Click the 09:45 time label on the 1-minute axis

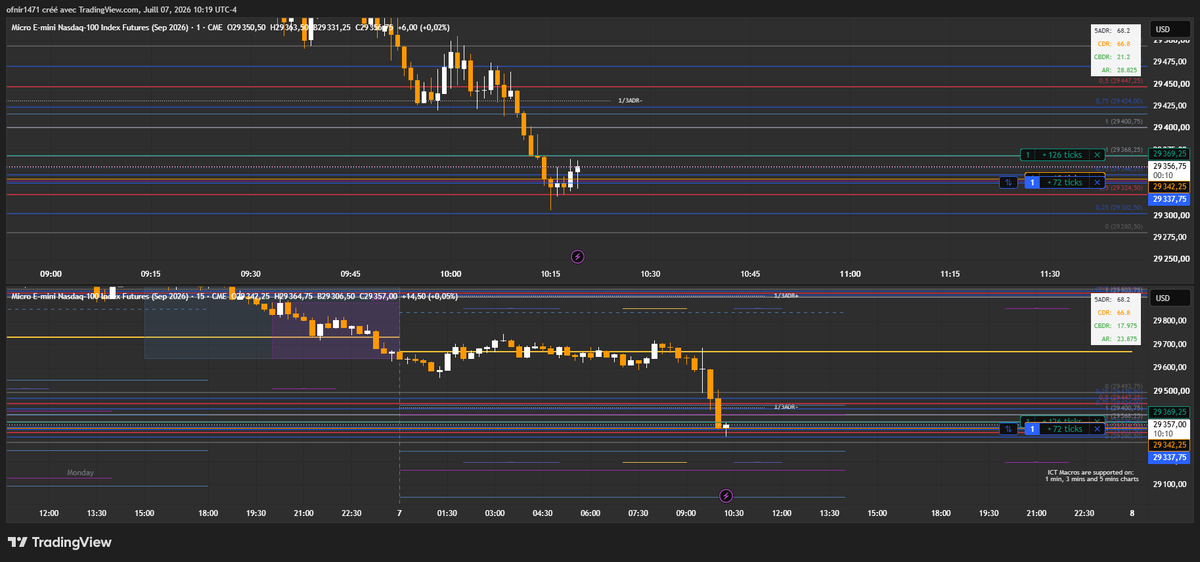(351, 273)
